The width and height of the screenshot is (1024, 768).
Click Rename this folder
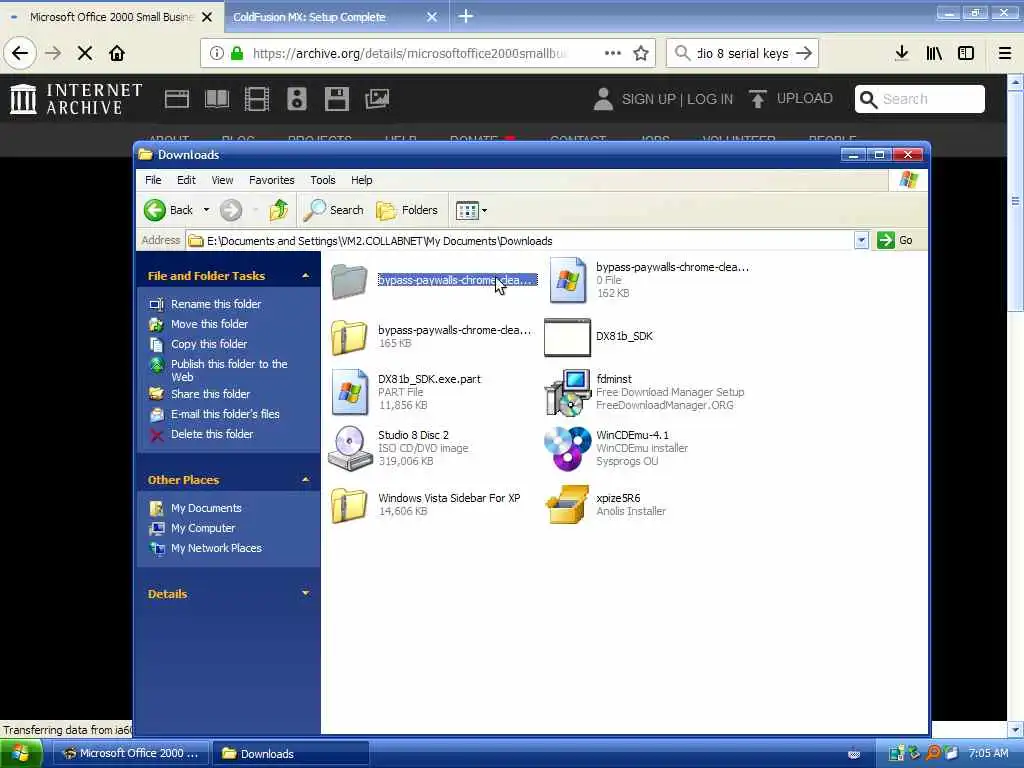tap(216, 304)
